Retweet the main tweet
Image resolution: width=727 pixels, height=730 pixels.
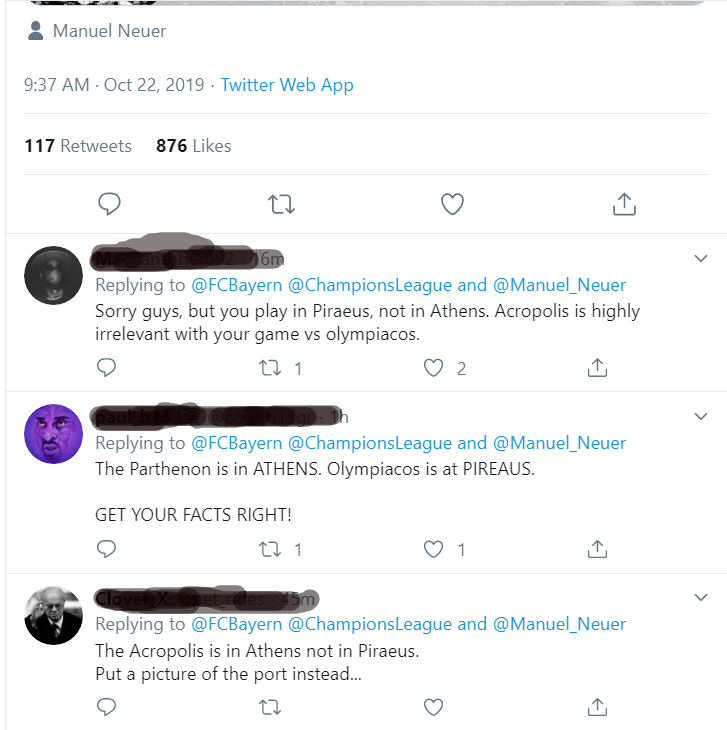(x=282, y=205)
